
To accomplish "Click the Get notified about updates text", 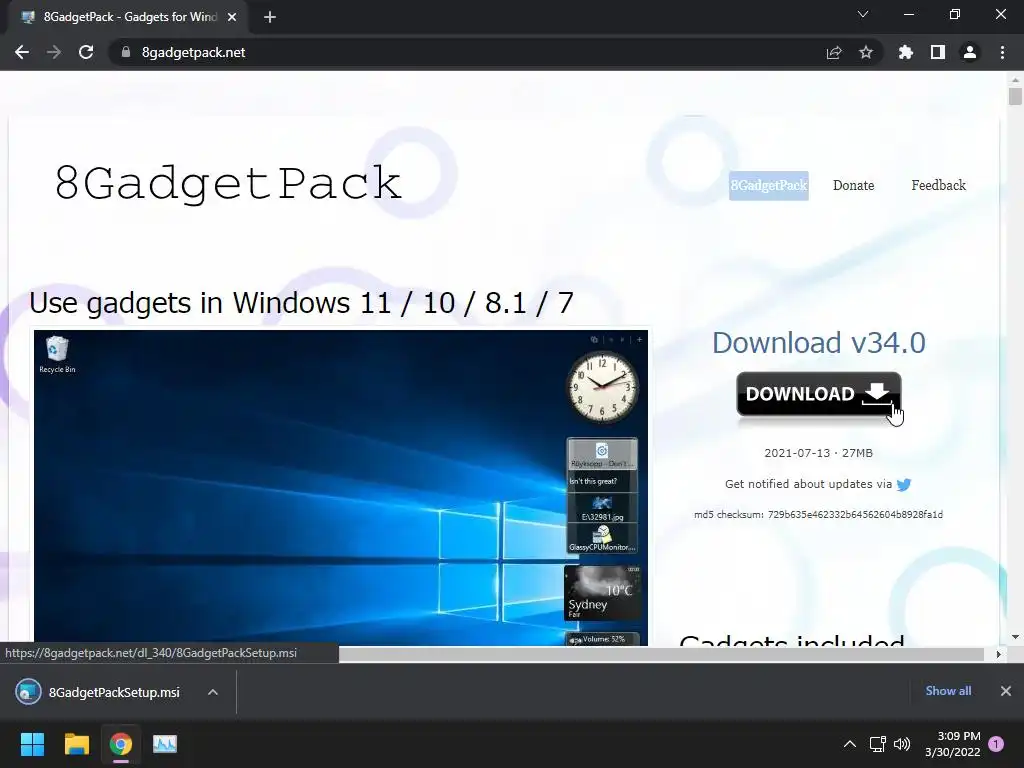I will click(808, 484).
